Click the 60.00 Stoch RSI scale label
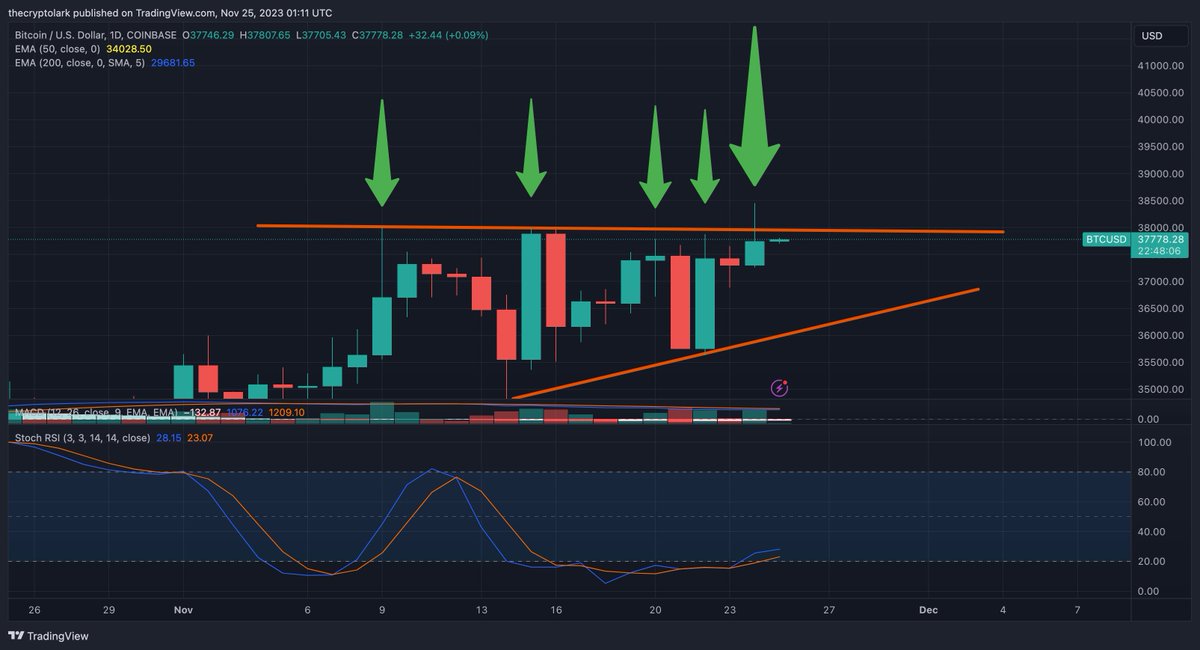This screenshot has width=1200, height=650. point(1152,502)
